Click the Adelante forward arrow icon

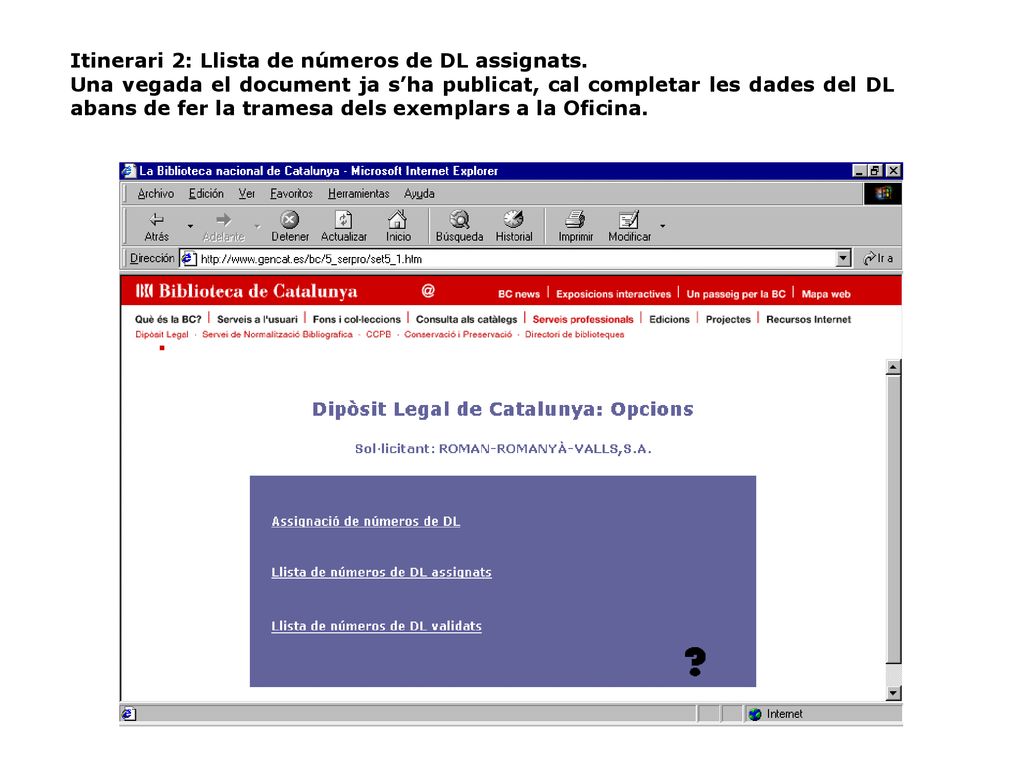click(x=223, y=219)
